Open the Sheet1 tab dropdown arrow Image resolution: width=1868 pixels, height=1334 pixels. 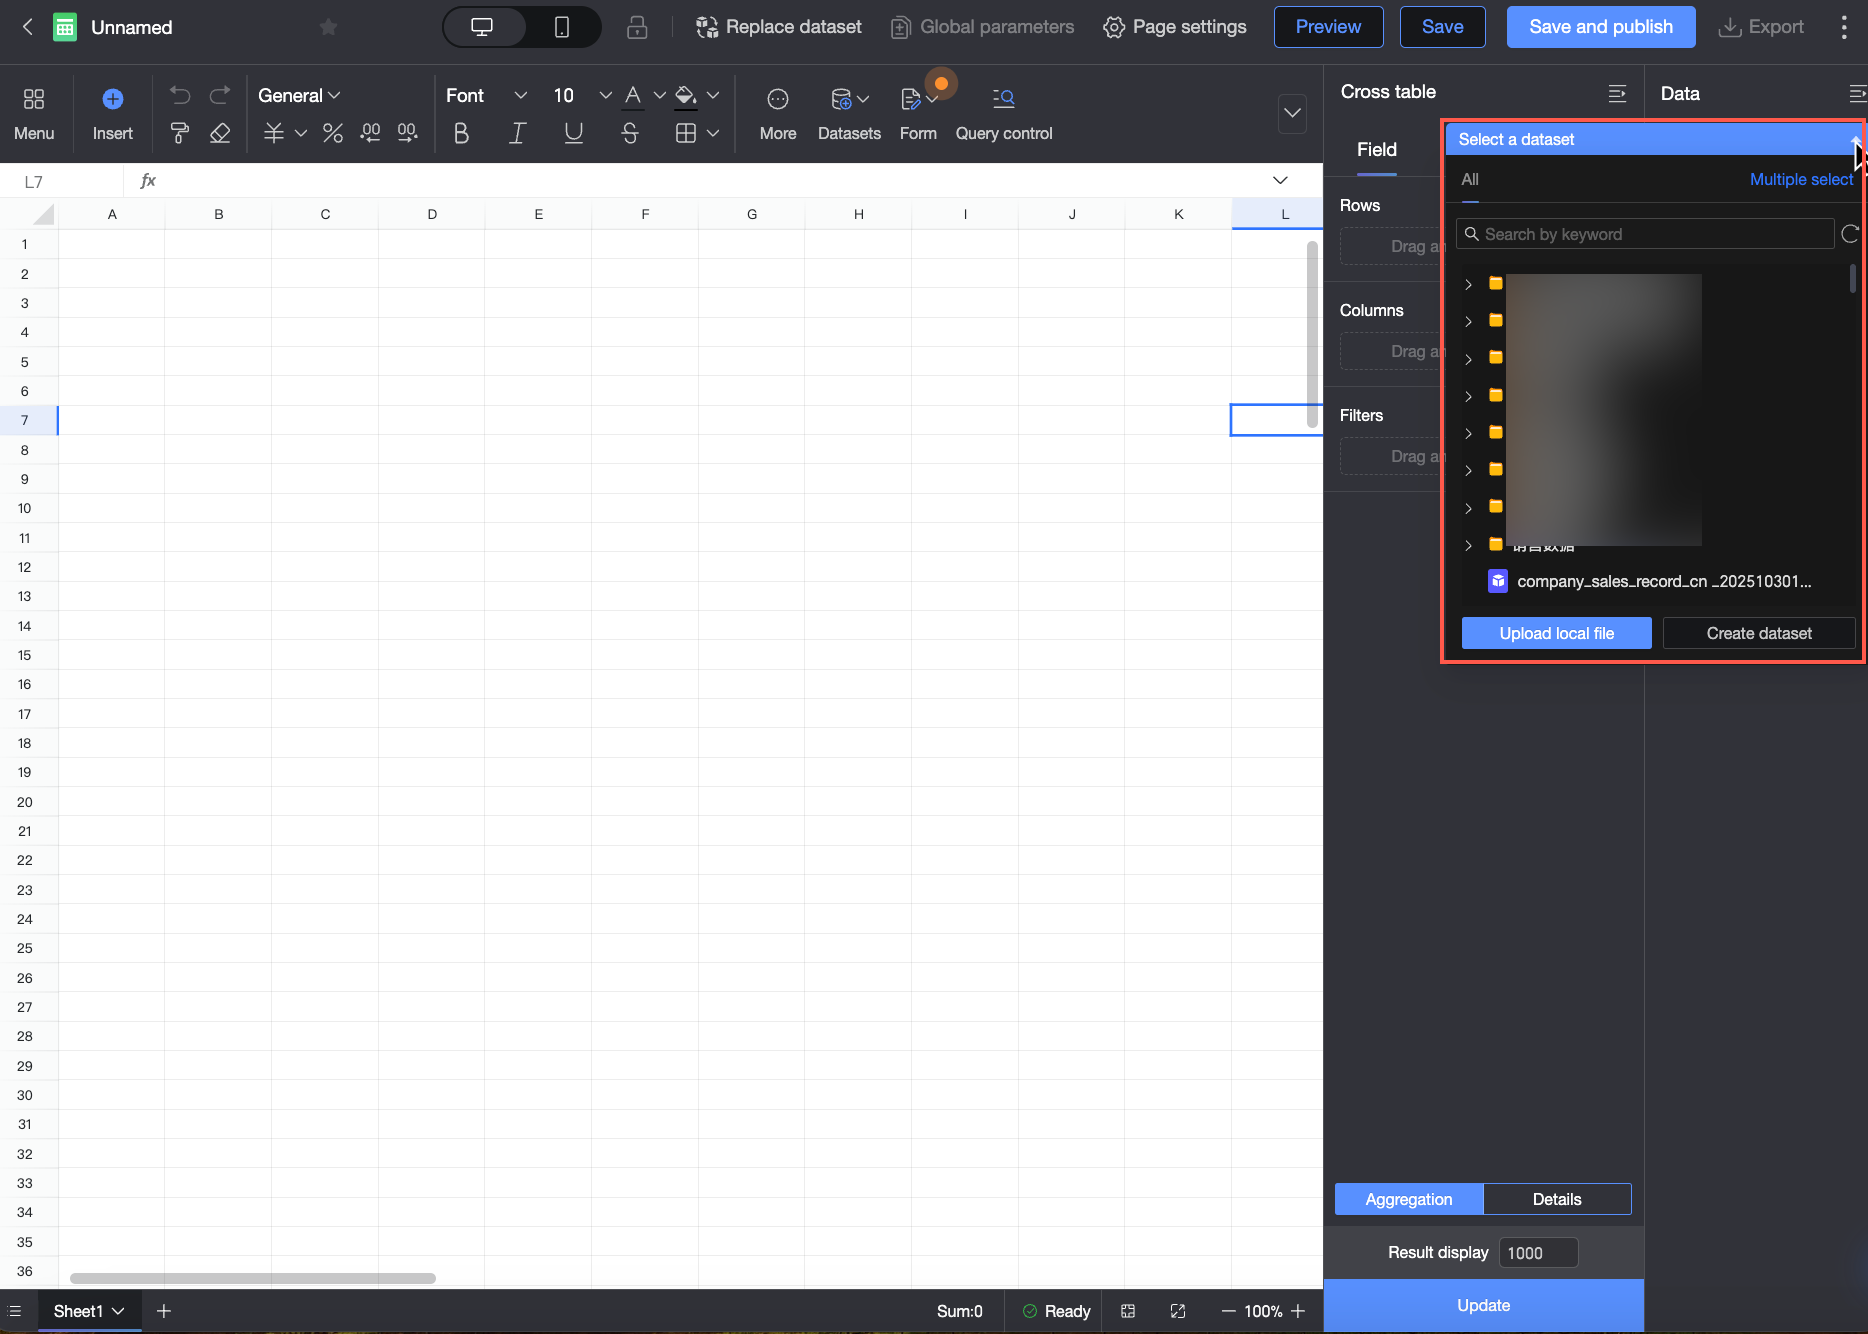point(118,1311)
